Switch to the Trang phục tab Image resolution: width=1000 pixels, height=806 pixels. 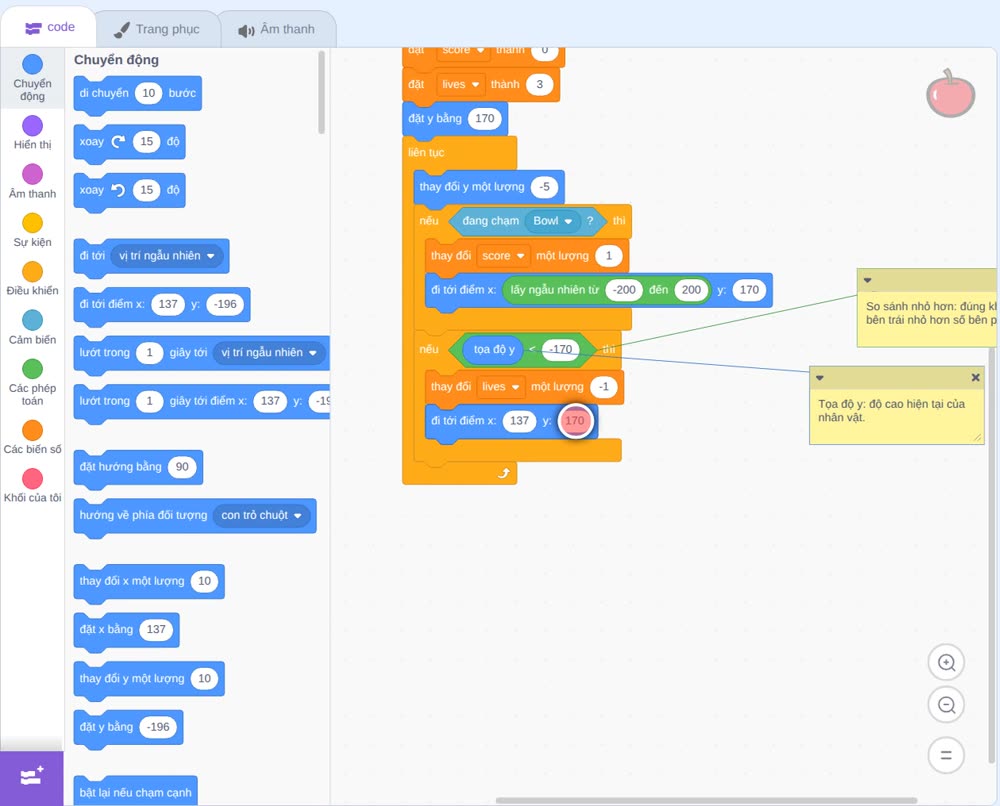pyautogui.click(x=157, y=29)
